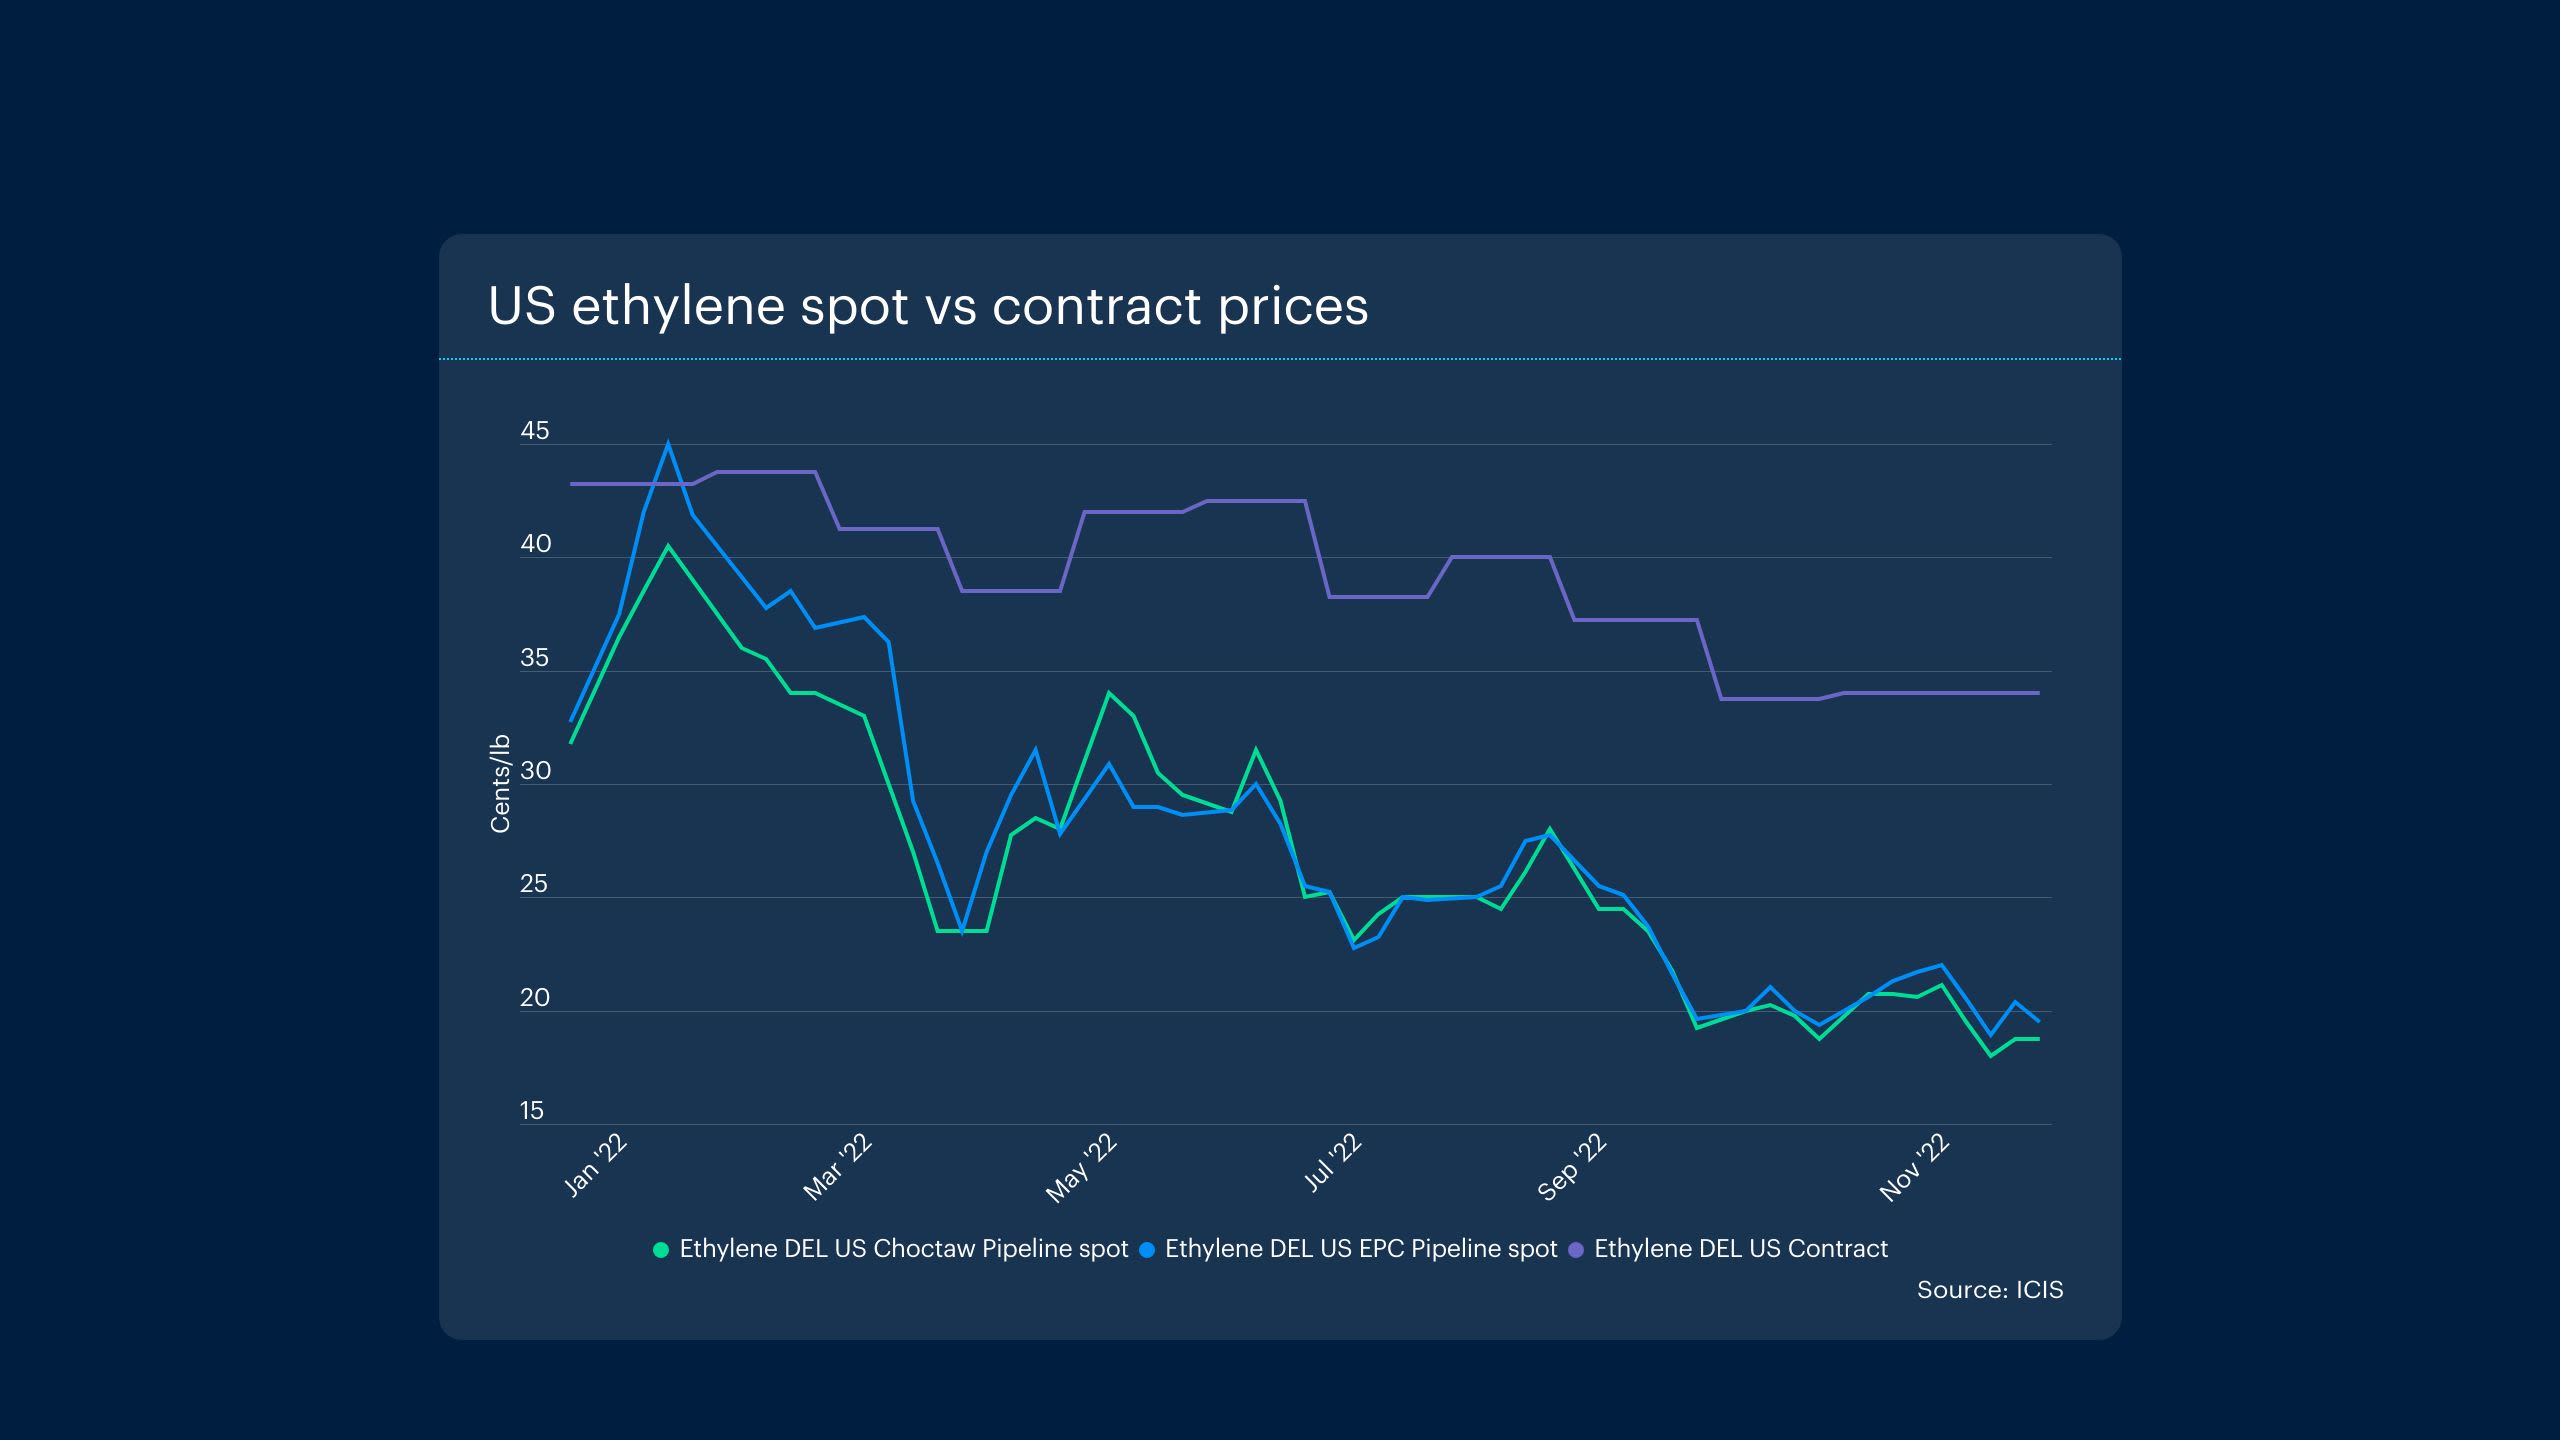The image size is (2560, 1440).
Task: Click the Jan '22 axis label
Action: [596, 1166]
